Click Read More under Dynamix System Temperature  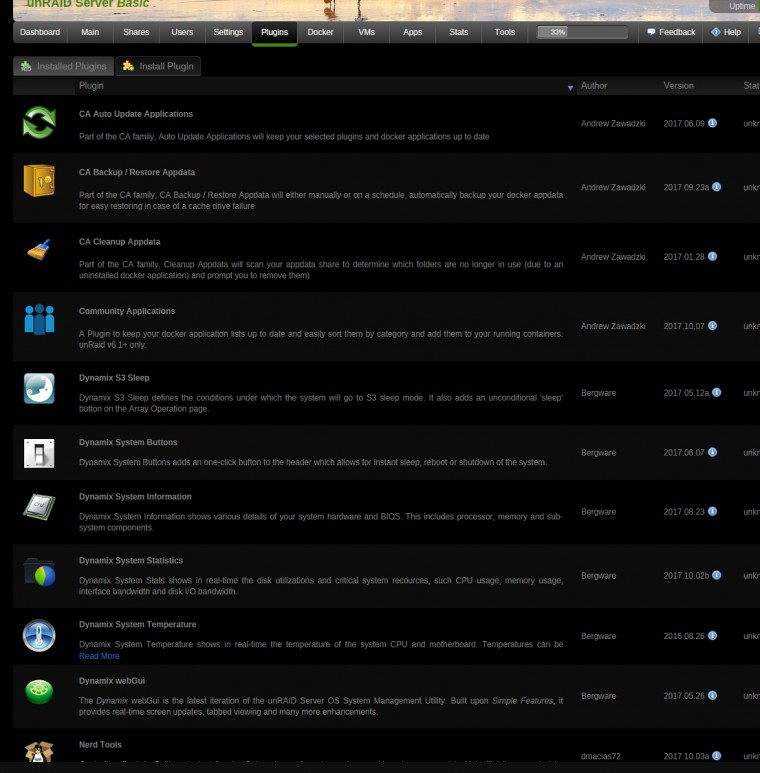pos(99,656)
